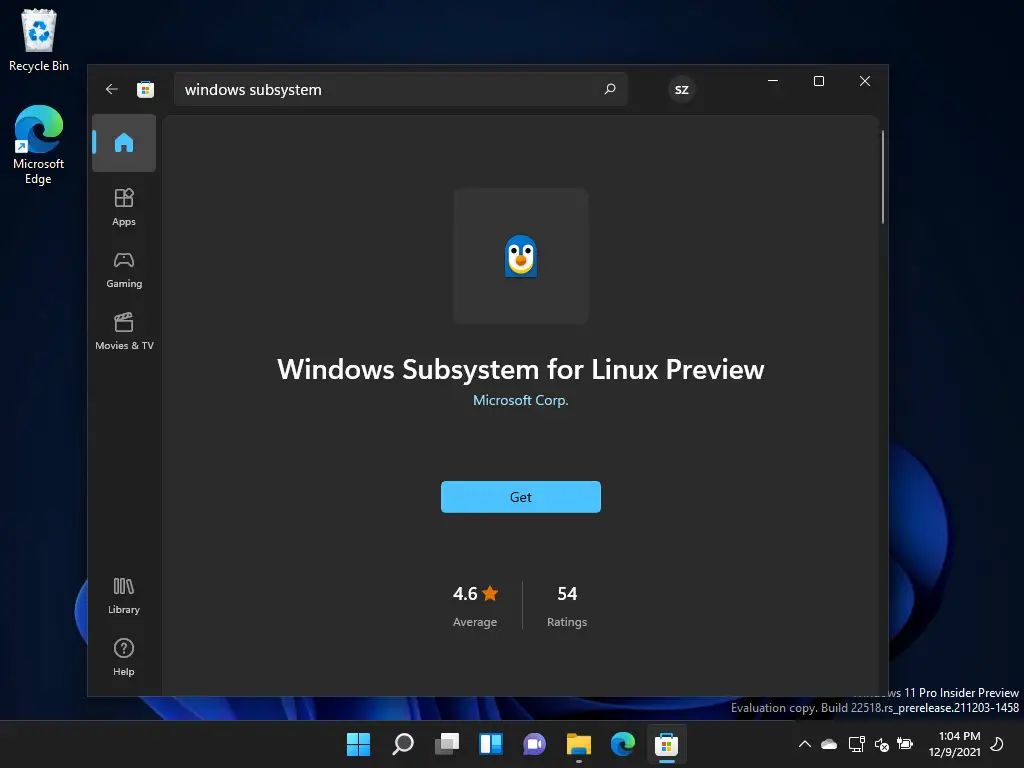Open the Widgets panel from taskbar
This screenshot has width=1024, height=768.
click(490, 744)
